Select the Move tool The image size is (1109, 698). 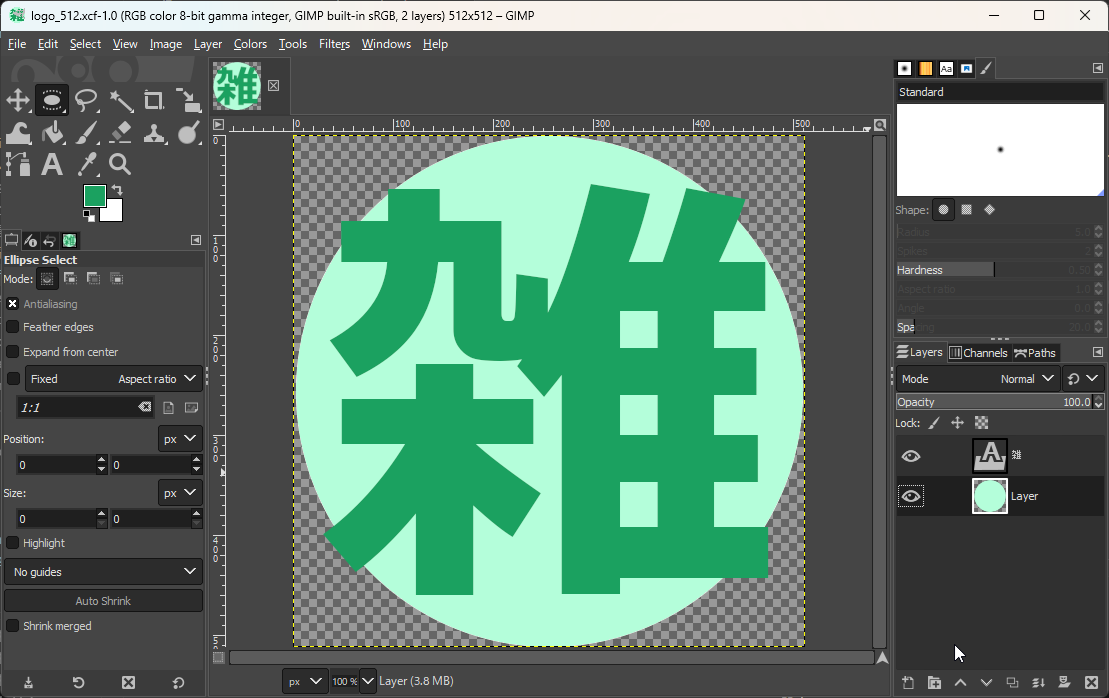coord(18,101)
